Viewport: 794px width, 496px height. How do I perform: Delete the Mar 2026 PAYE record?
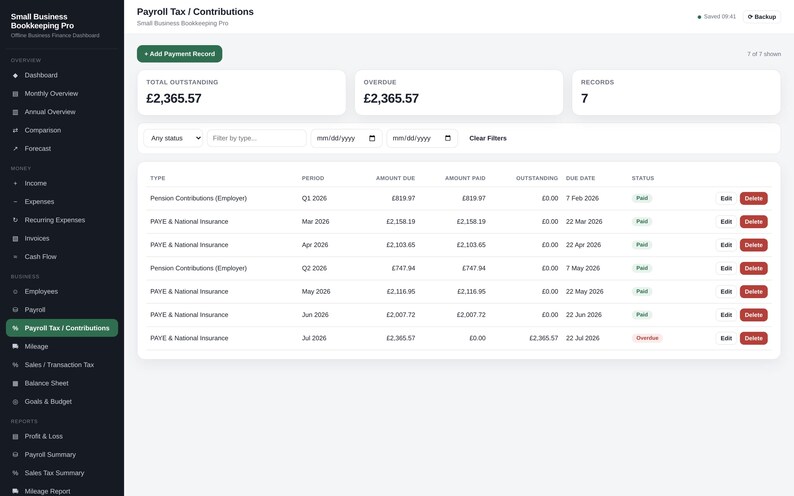753,222
